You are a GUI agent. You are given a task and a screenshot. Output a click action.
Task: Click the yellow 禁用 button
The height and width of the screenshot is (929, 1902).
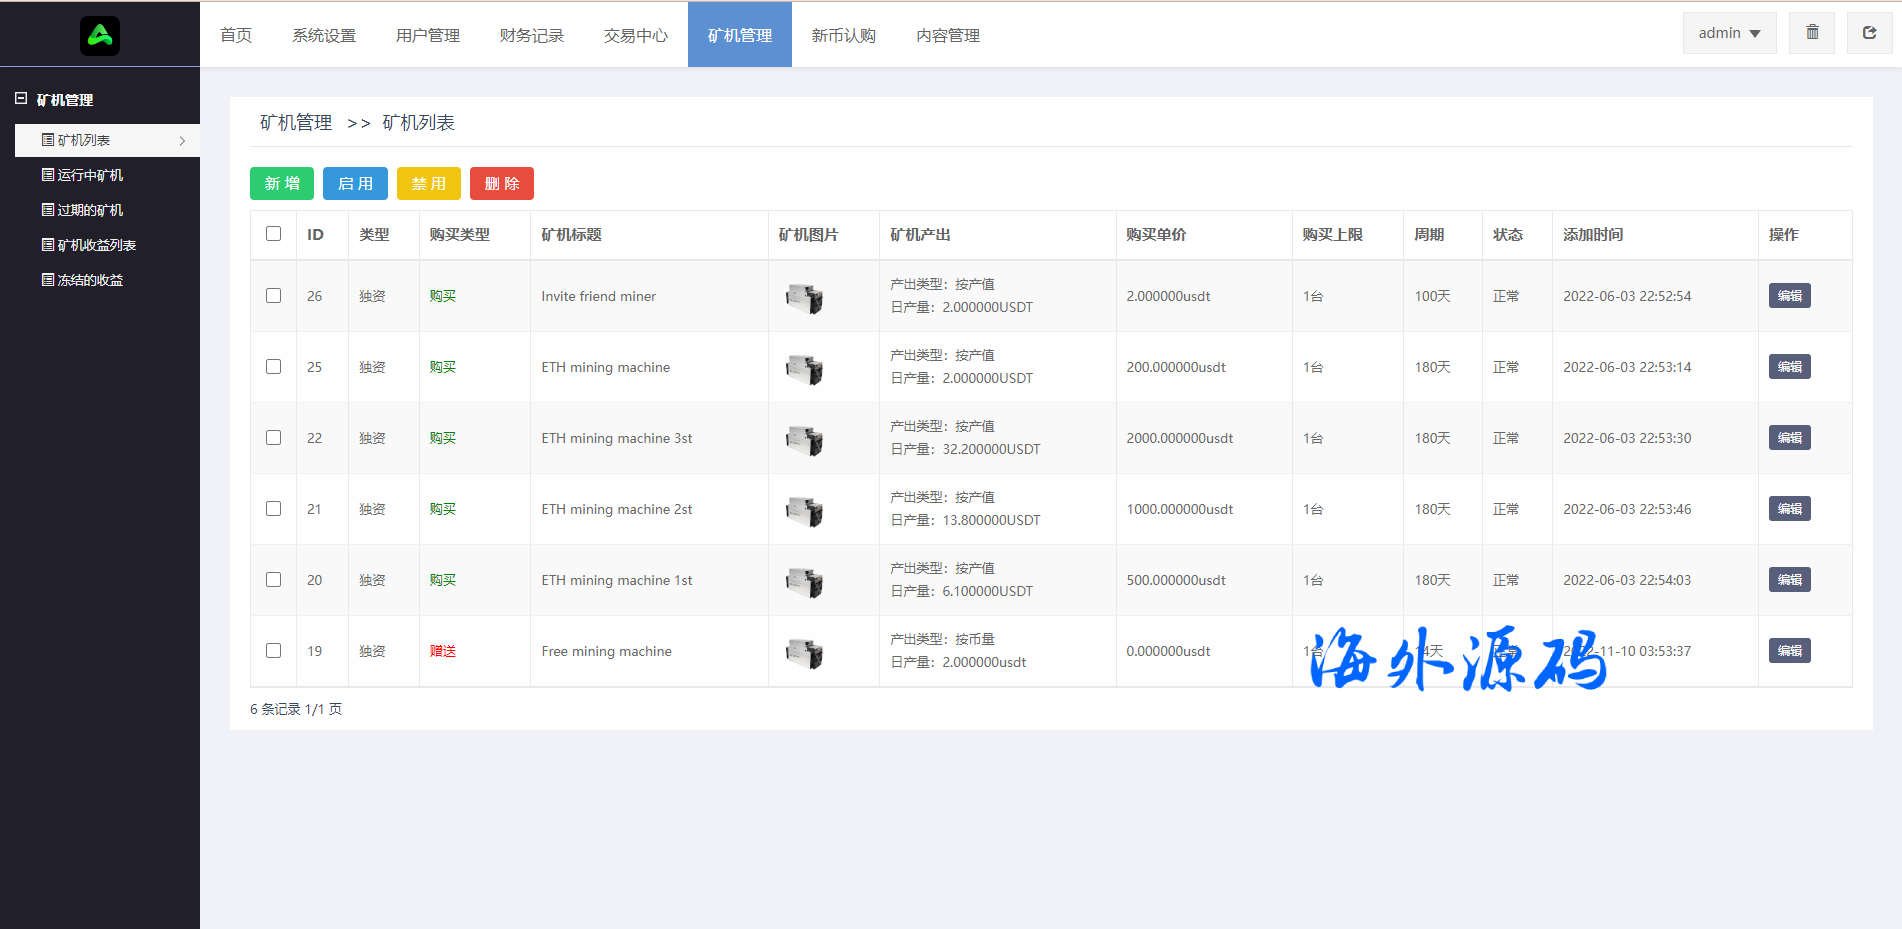pyautogui.click(x=428, y=184)
